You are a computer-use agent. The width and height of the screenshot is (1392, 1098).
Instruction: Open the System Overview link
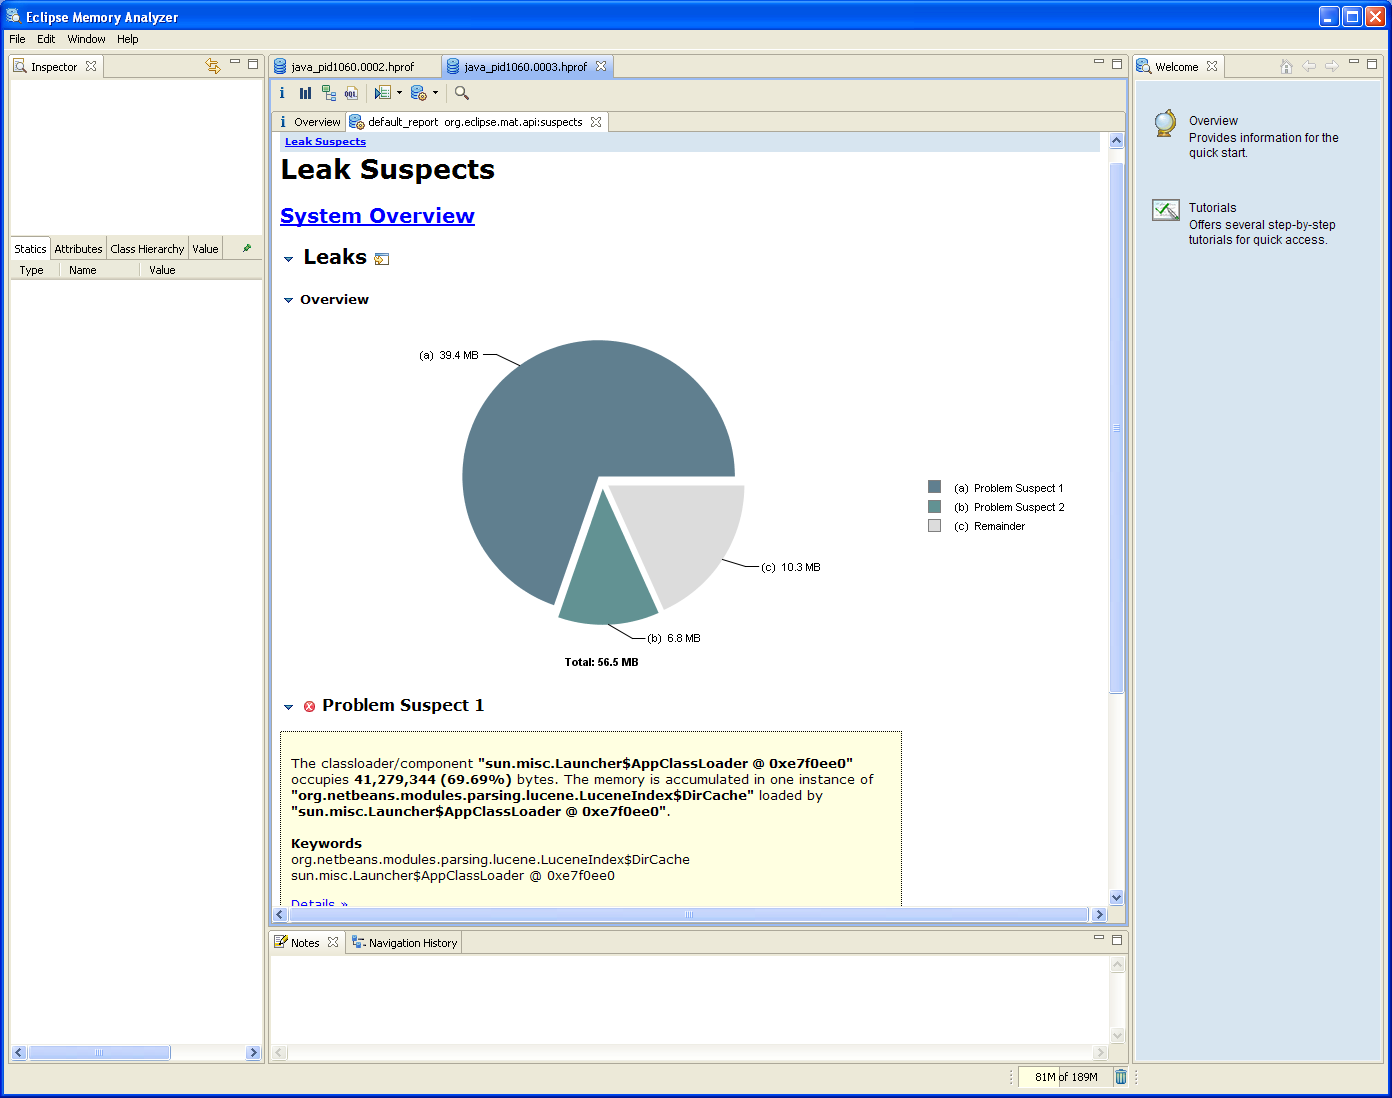377,216
